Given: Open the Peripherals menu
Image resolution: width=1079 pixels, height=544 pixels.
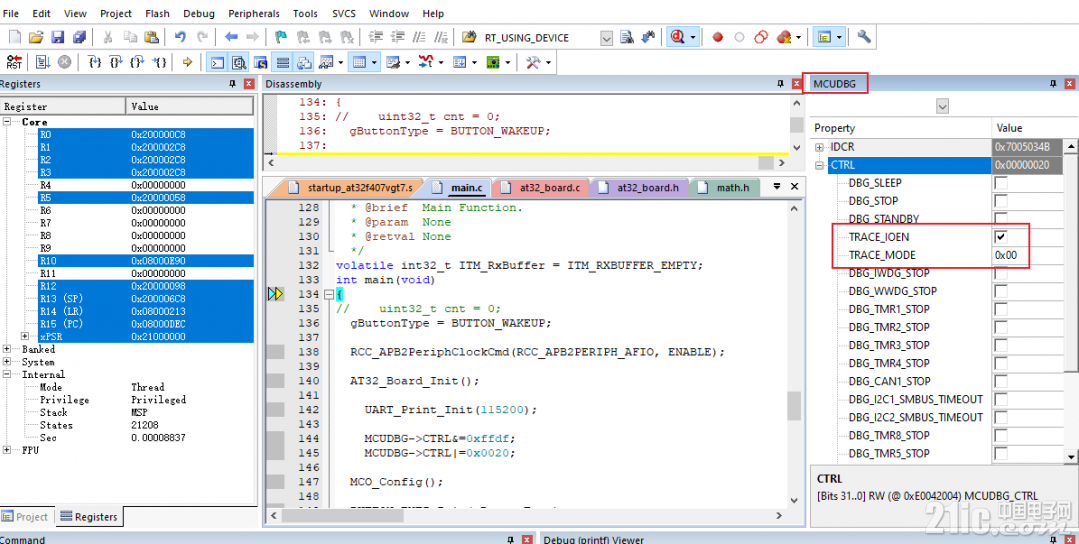Looking at the screenshot, I should click(254, 13).
